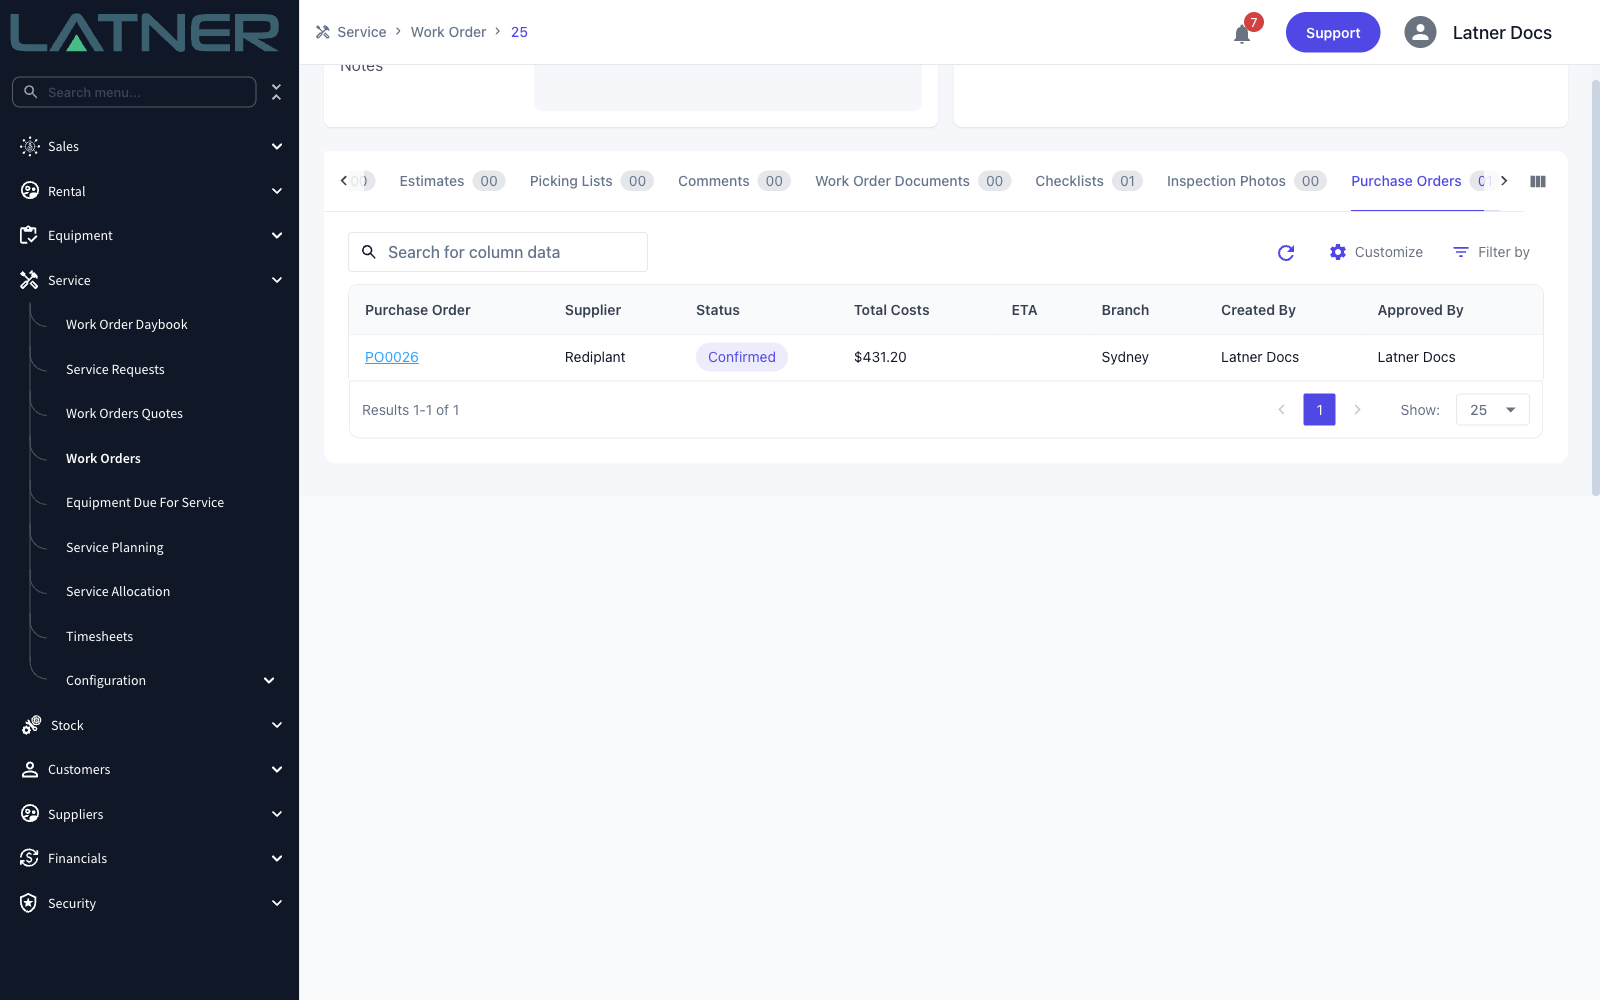1600x1000 pixels.
Task: Open Timesheets menu item
Action: click(x=99, y=636)
